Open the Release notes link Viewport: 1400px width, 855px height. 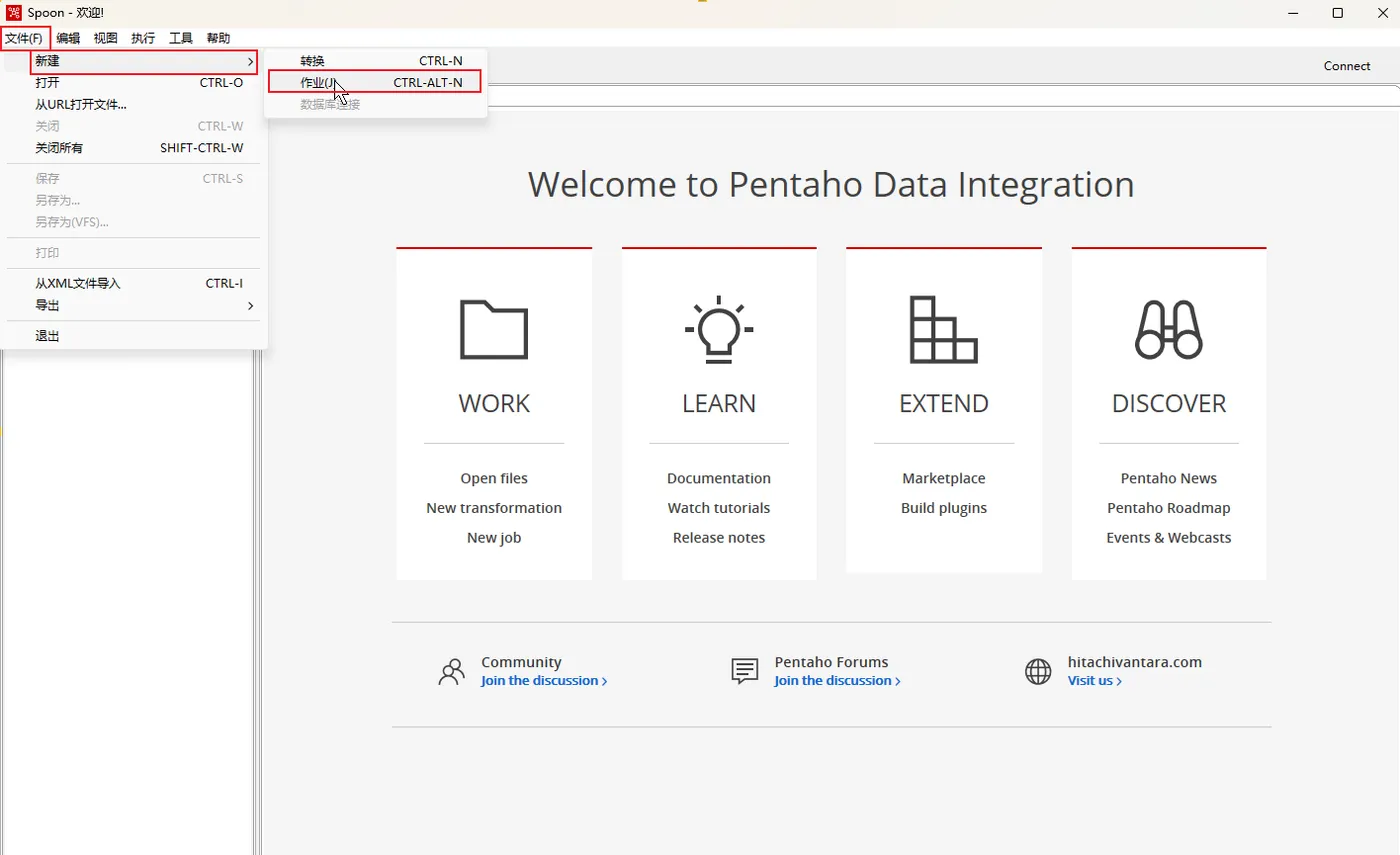click(719, 537)
